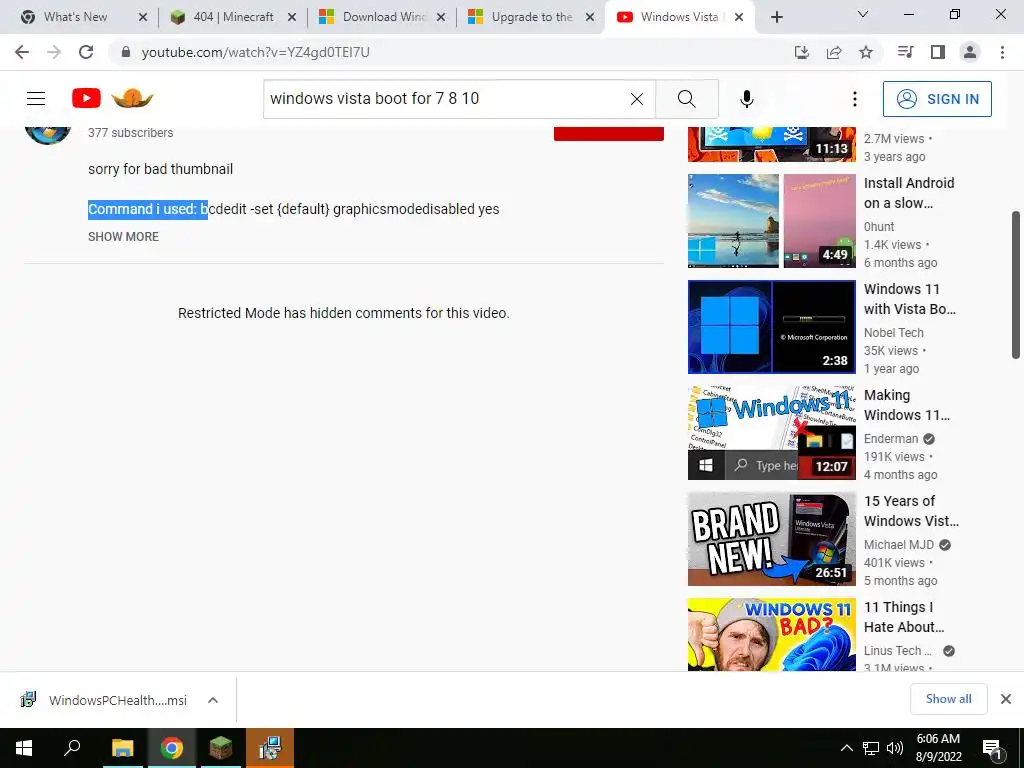
Task: Open YouTube settings three-dot menu
Action: point(855,99)
